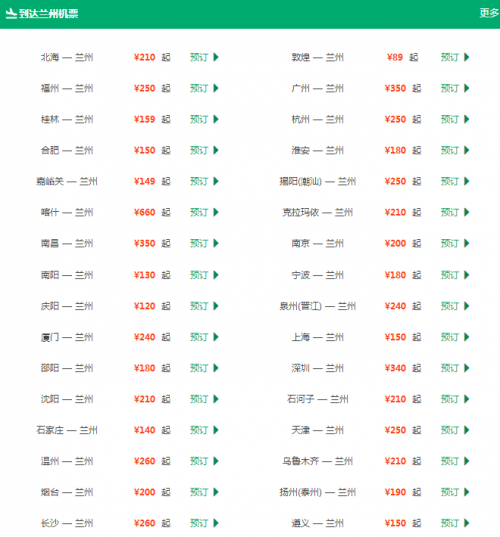Viewport: 500px width, 537px height.
Task: Click the ¥660 price for 喀什—兰州
Action: 145,212
